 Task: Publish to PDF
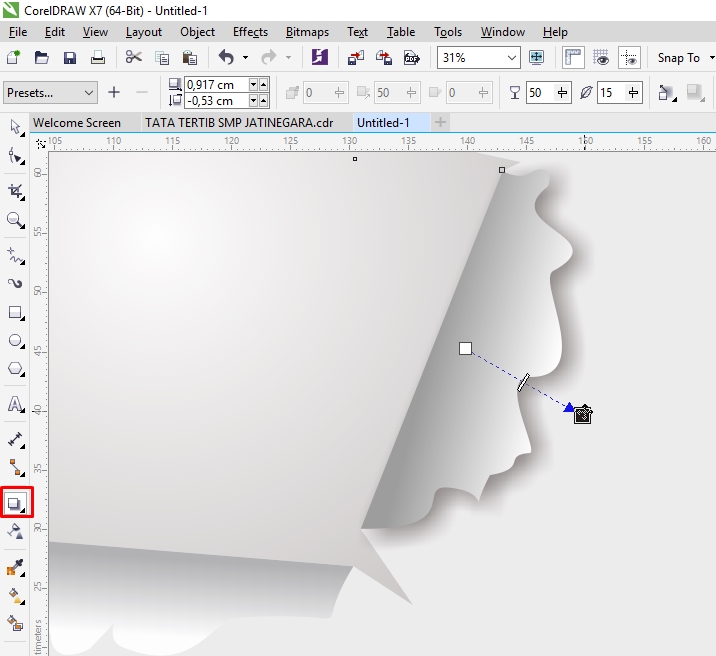point(411,58)
